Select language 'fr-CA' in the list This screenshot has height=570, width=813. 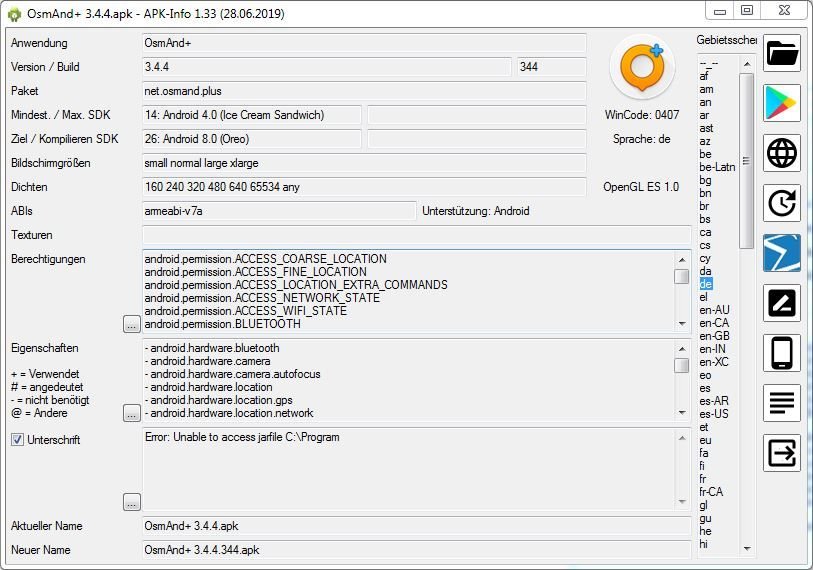coord(711,492)
